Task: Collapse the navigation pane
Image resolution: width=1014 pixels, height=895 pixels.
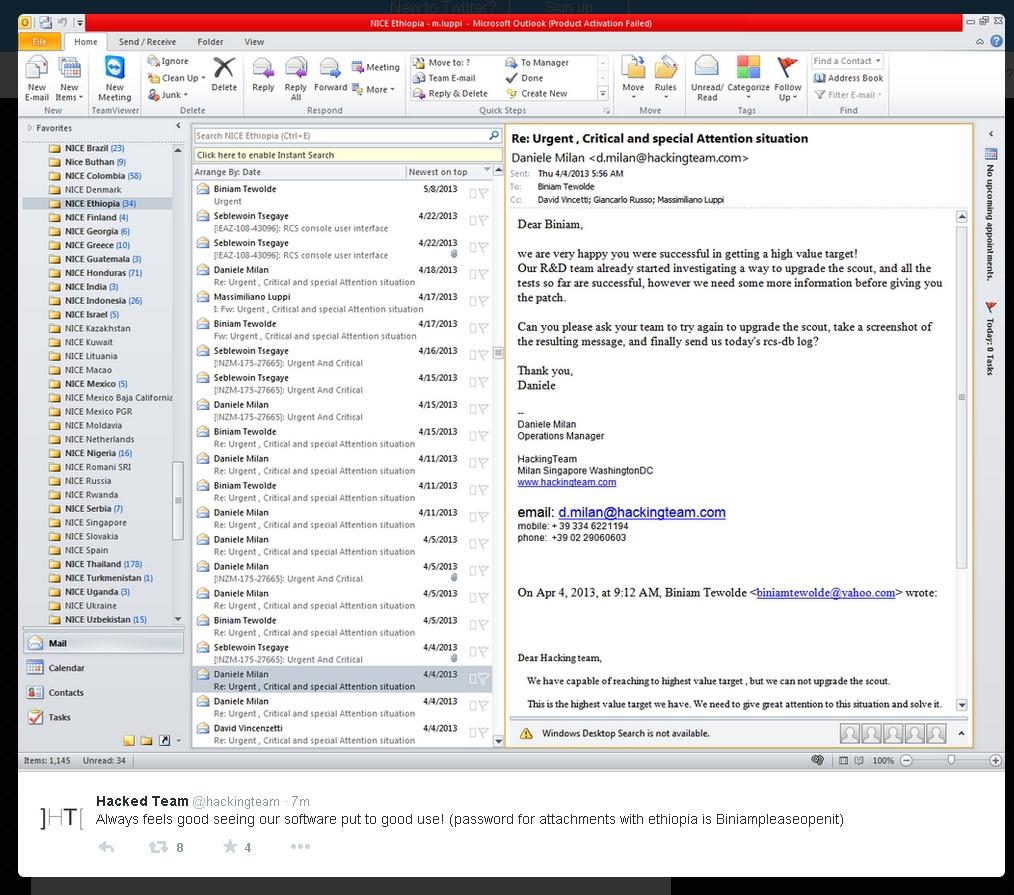Action: [x=178, y=126]
